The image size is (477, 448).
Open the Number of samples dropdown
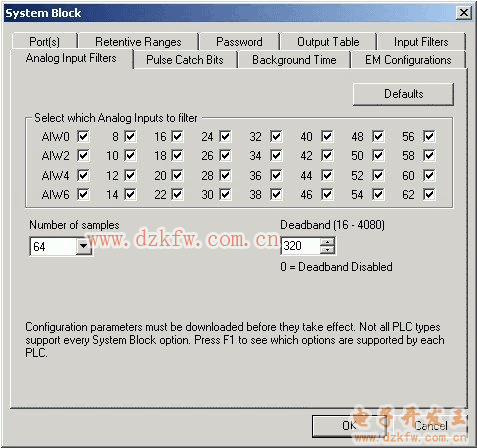tap(83, 246)
